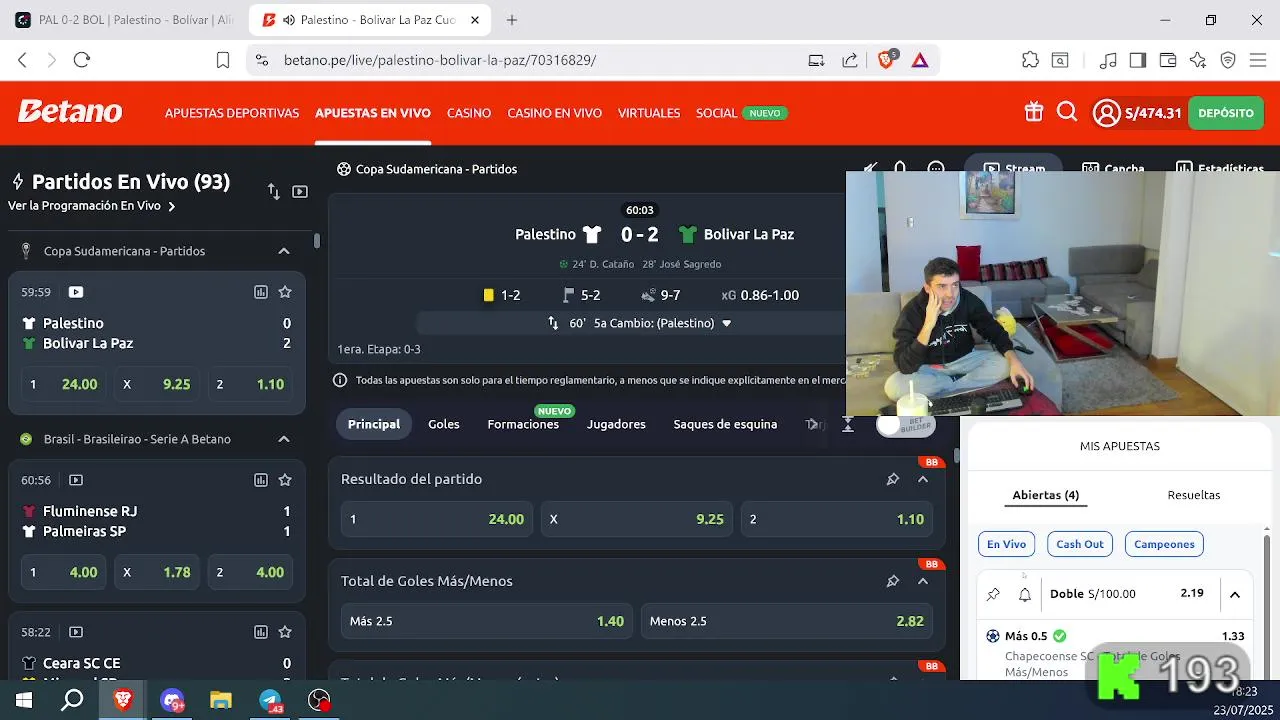Collapse Total de Goles Más/Menos section

[923, 581]
